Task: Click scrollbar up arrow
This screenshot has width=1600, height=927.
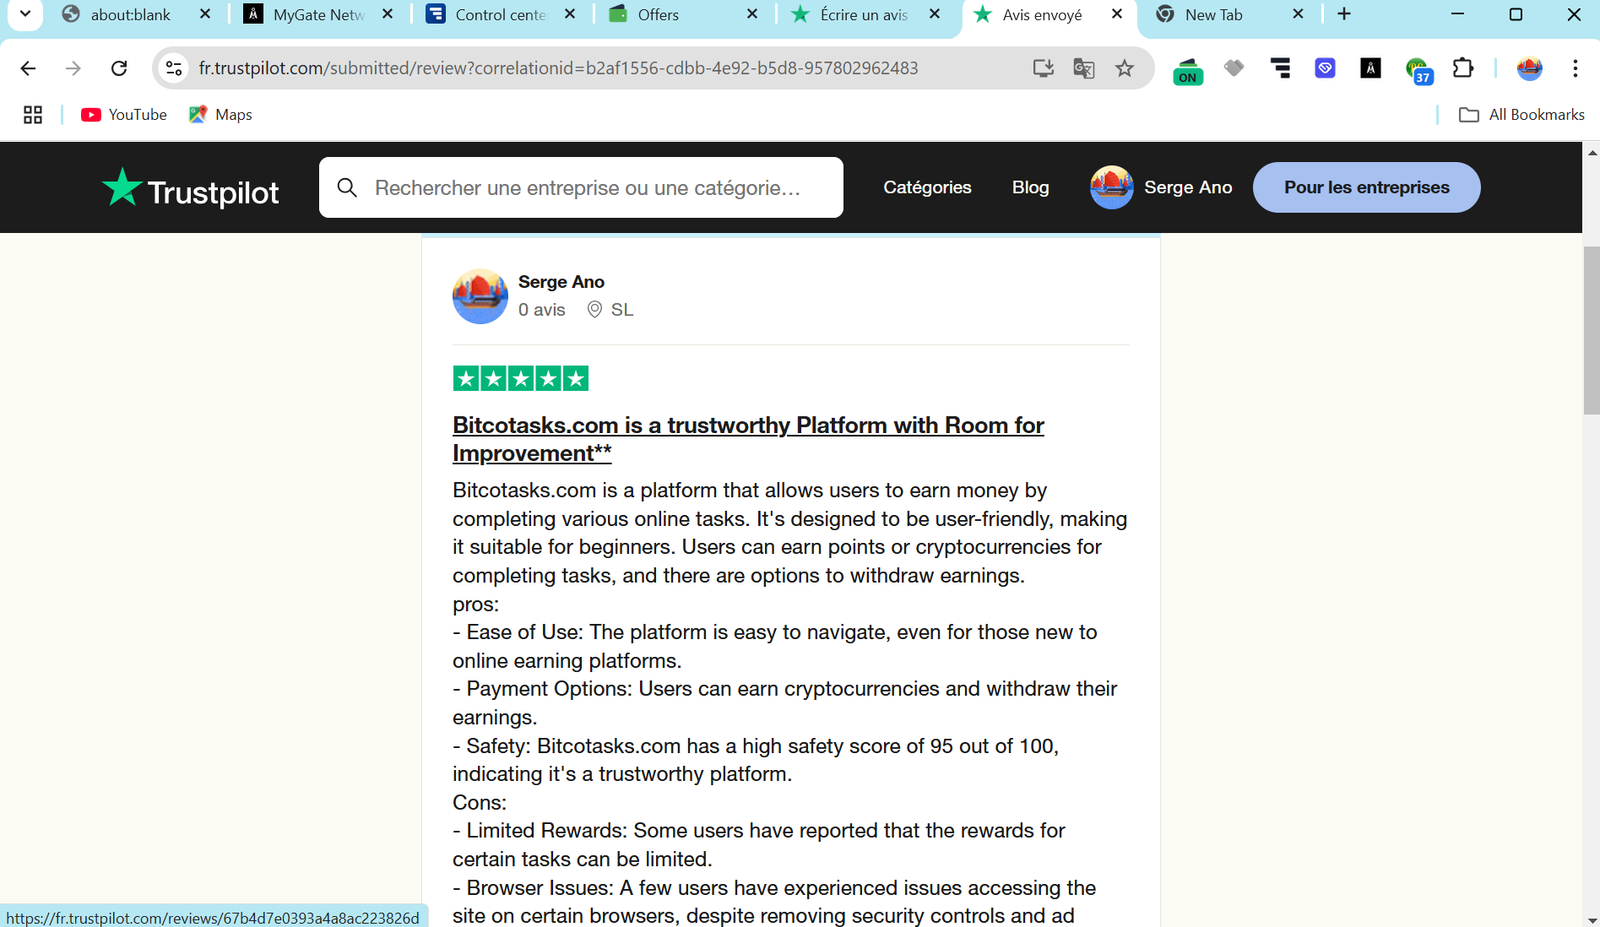Action: [x=1591, y=153]
